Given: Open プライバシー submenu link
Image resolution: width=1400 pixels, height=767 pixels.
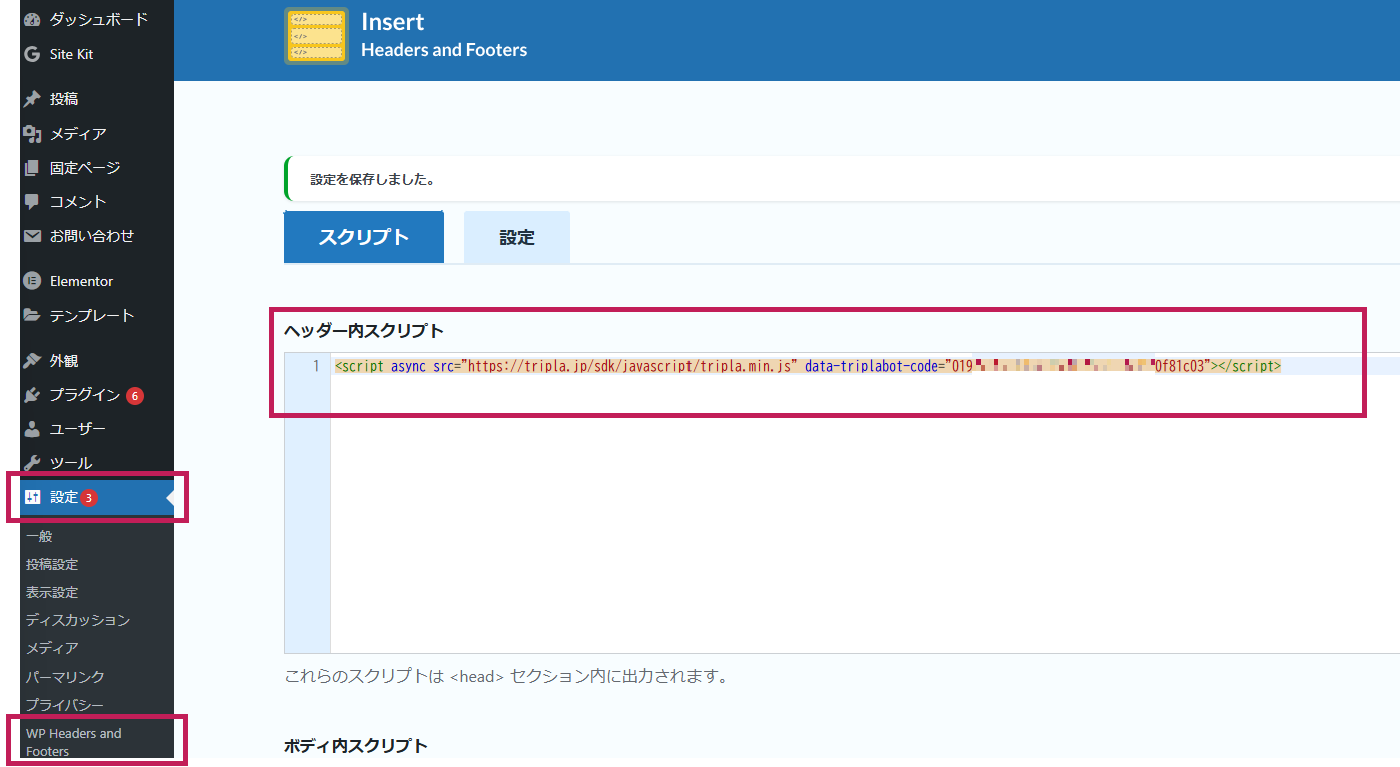Looking at the screenshot, I should coord(65,705).
